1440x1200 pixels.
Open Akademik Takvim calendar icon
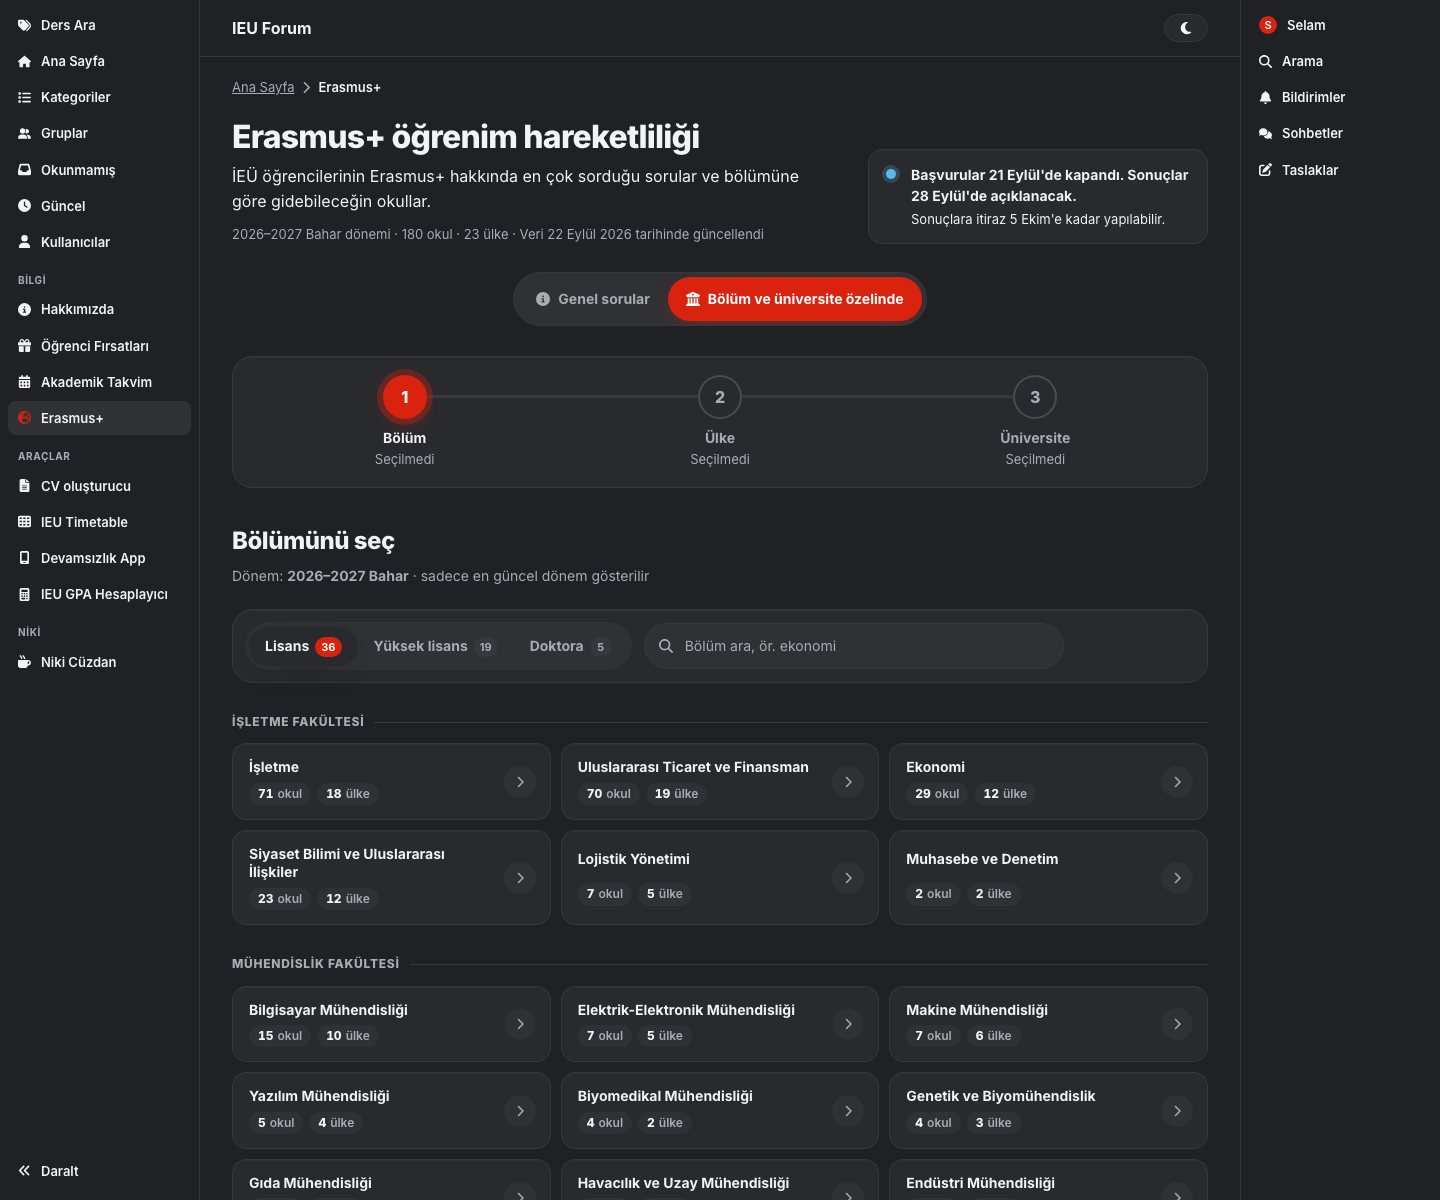[25, 382]
